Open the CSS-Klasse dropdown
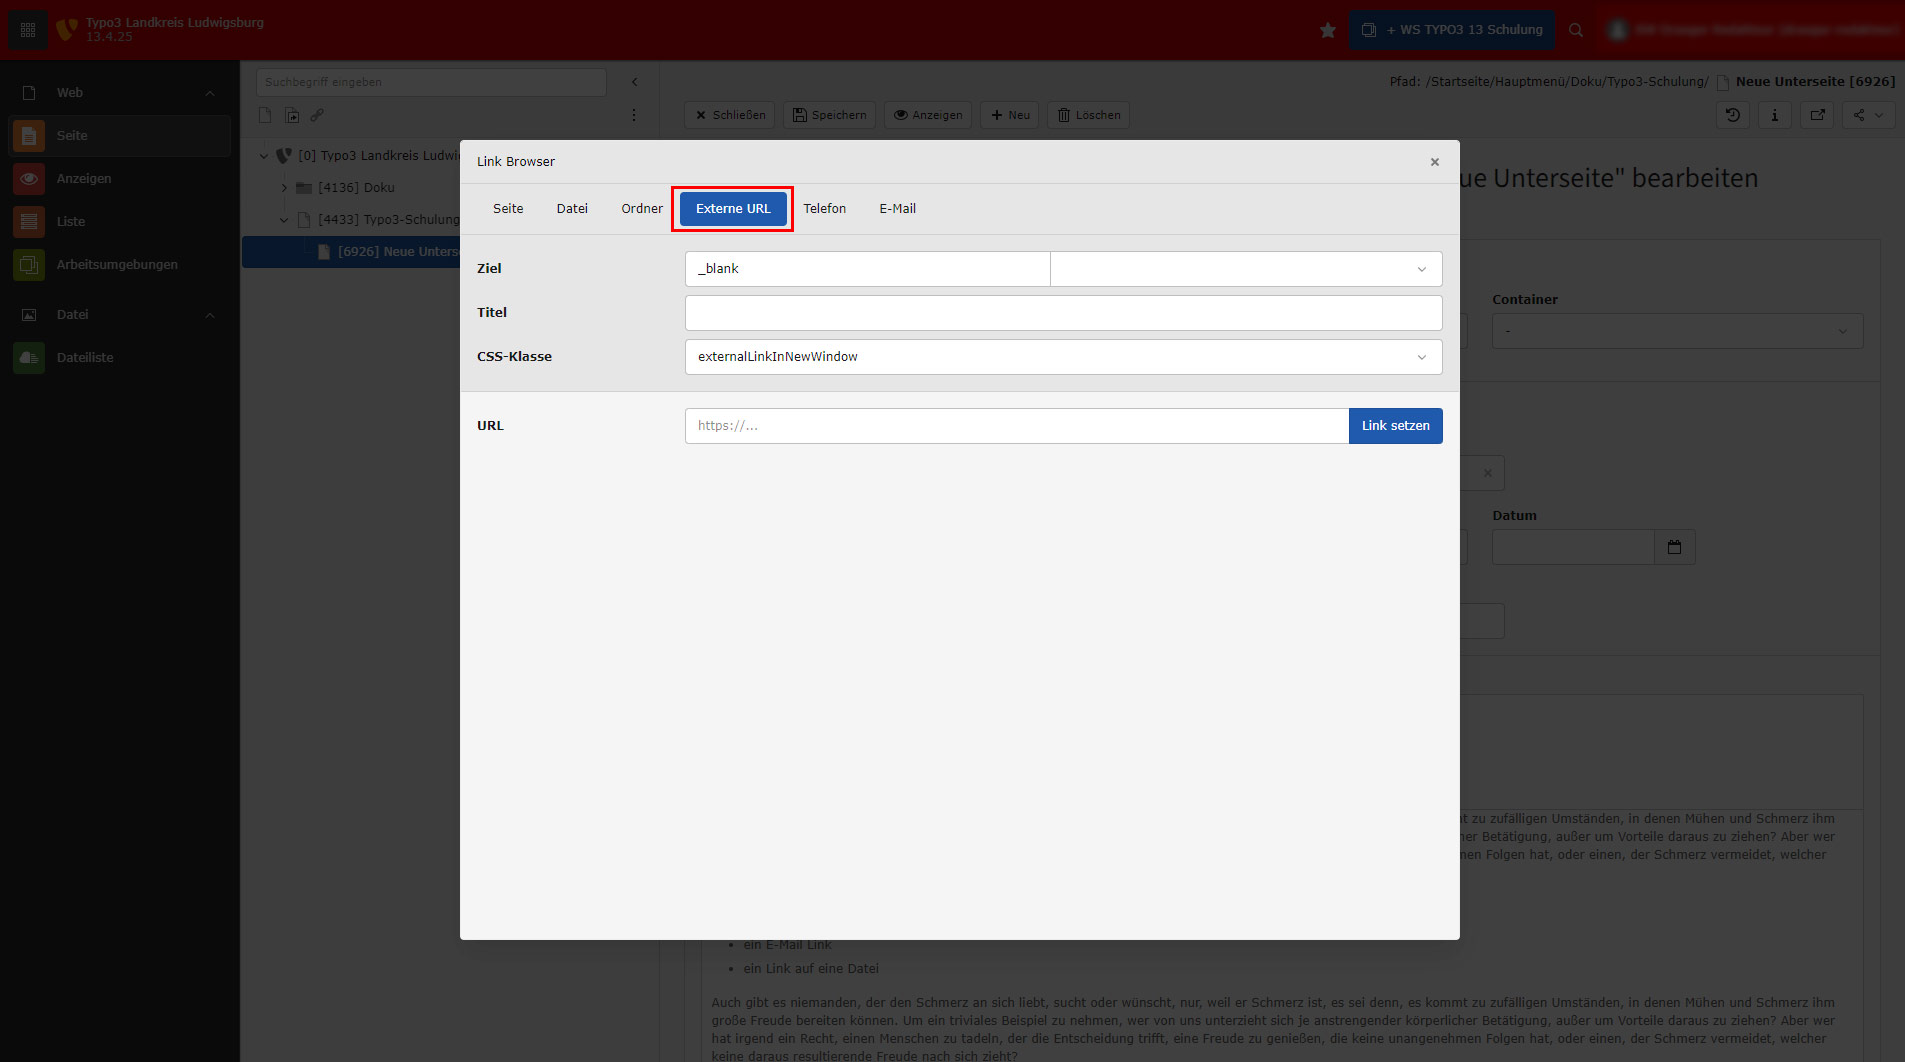This screenshot has width=1905, height=1062. tap(1062, 357)
